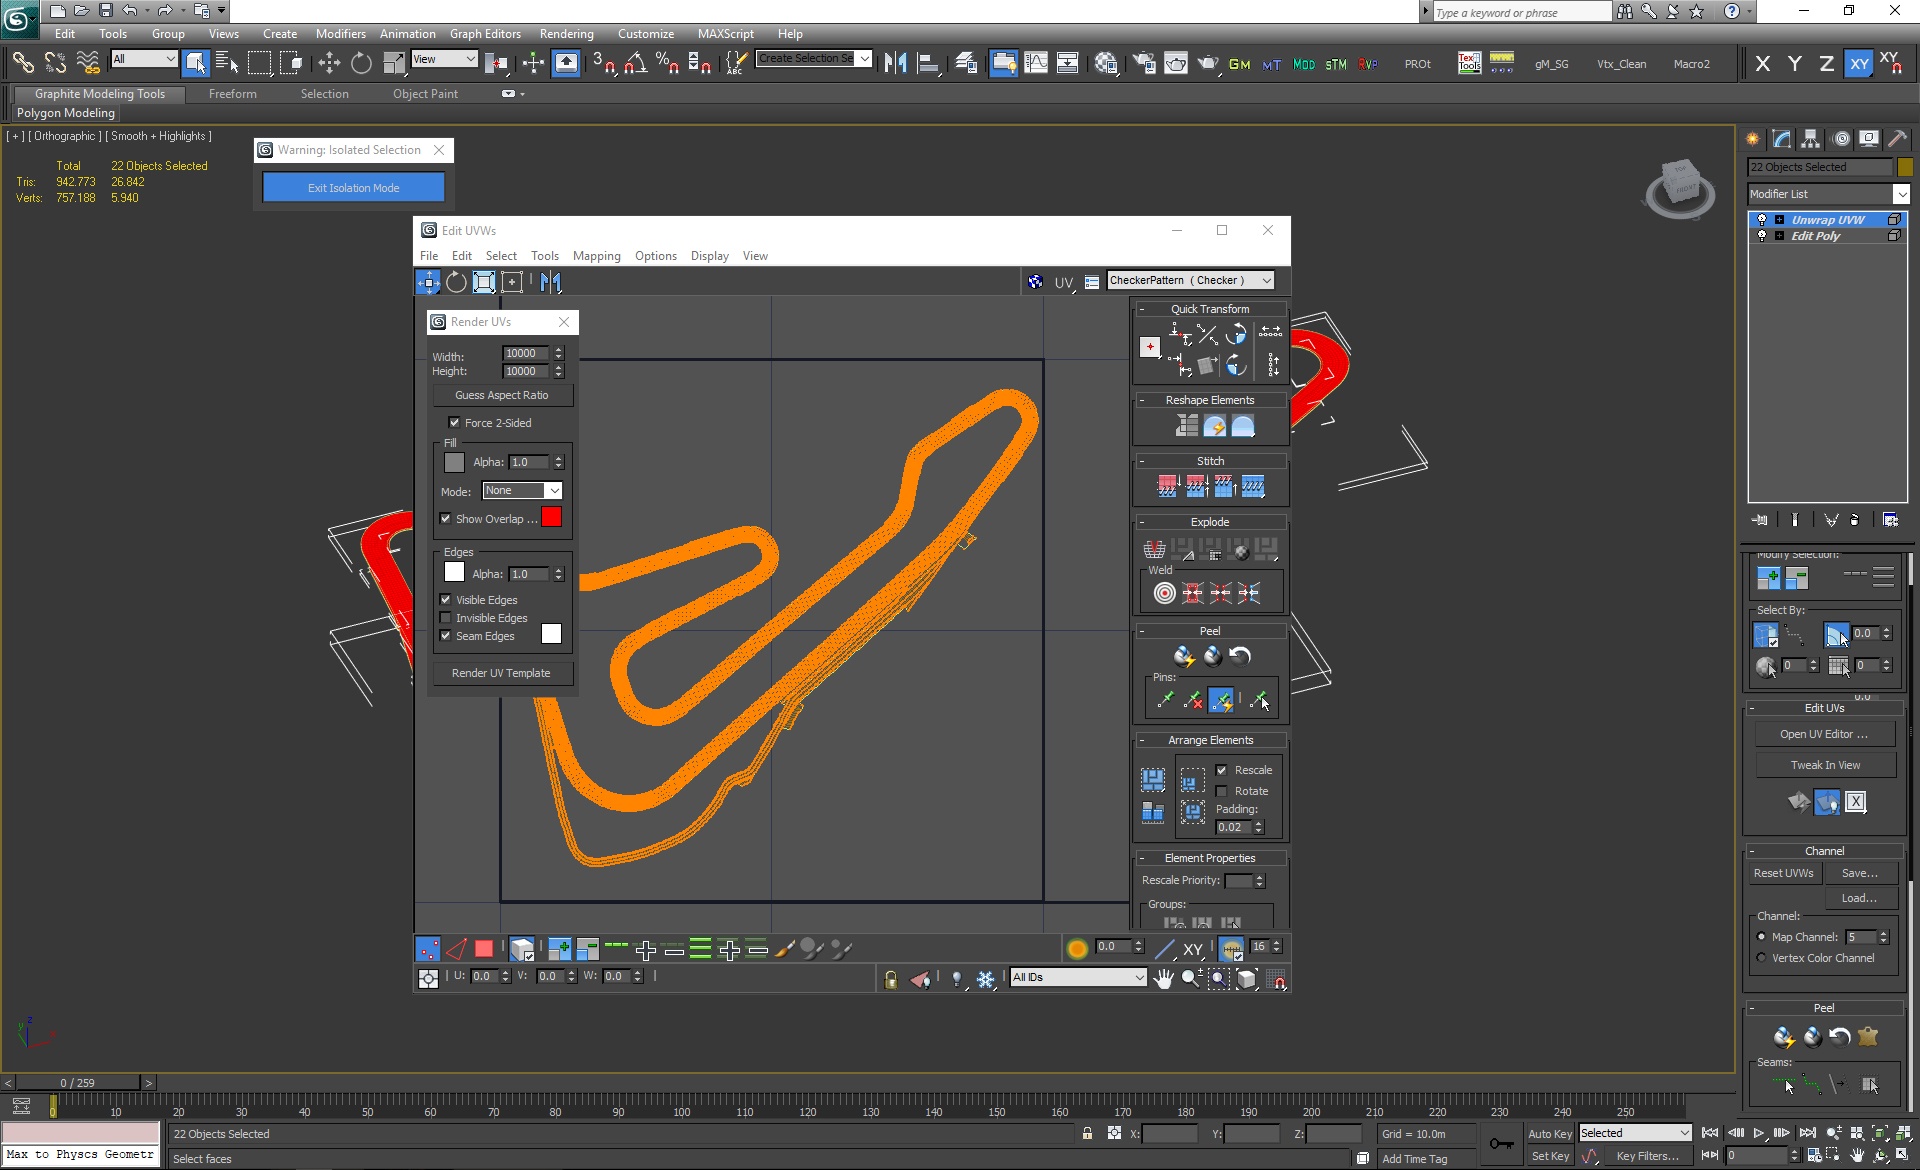Open the Rendering menu in main menu bar
Image resolution: width=1920 pixels, height=1170 pixels.
pyautogui.click(x=566, y=34)
